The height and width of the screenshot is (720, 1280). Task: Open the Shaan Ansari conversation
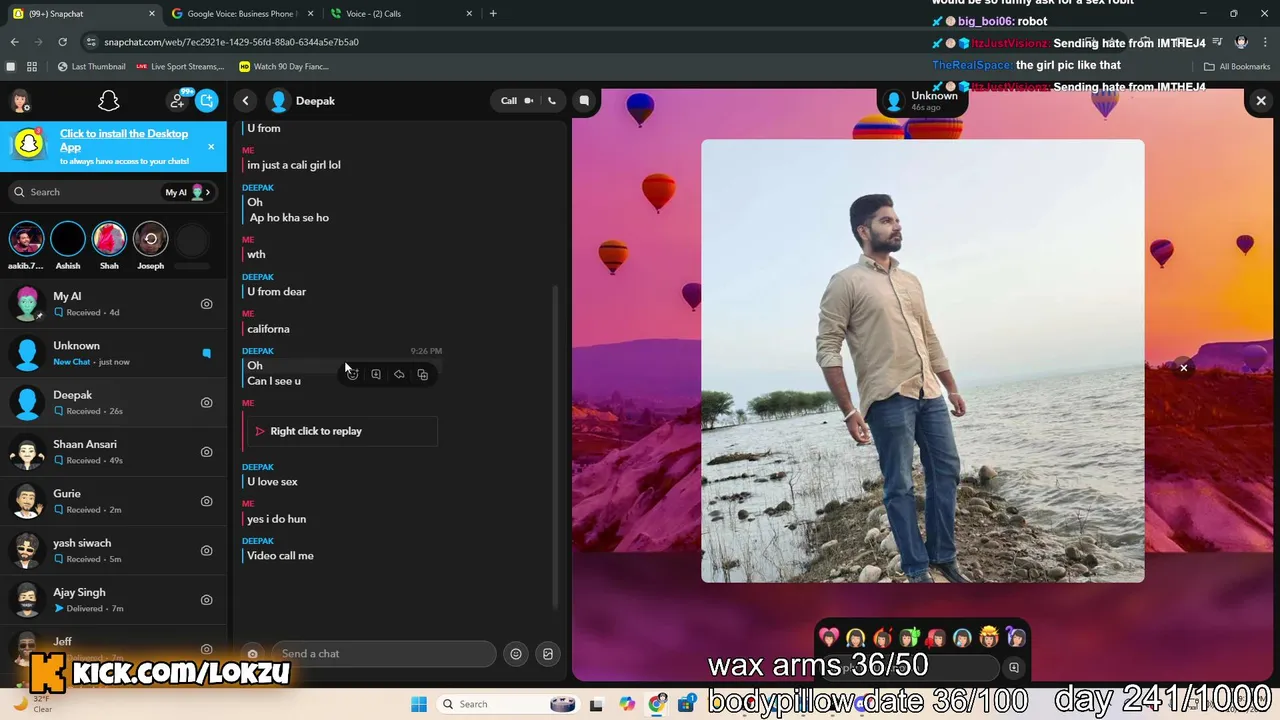(113, 452)
